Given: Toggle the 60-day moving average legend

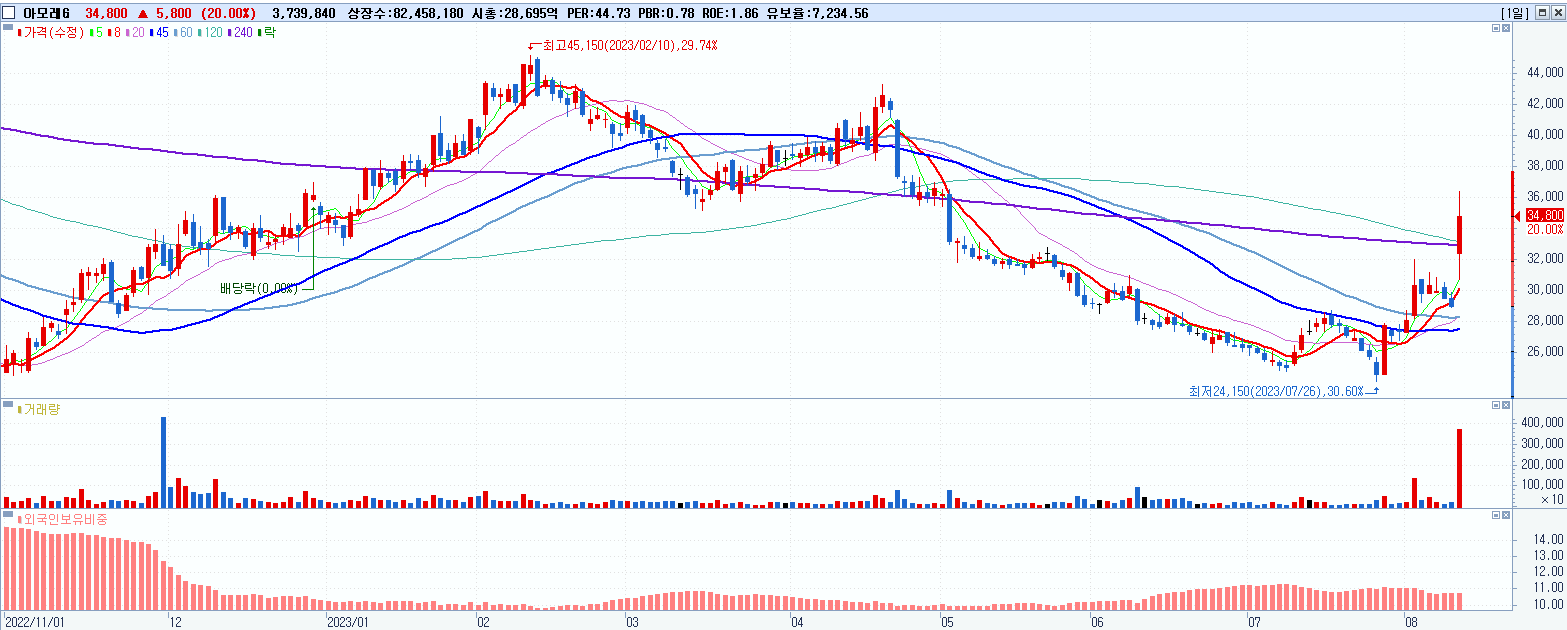Looking at the screenshot, I should click(184, 33).
